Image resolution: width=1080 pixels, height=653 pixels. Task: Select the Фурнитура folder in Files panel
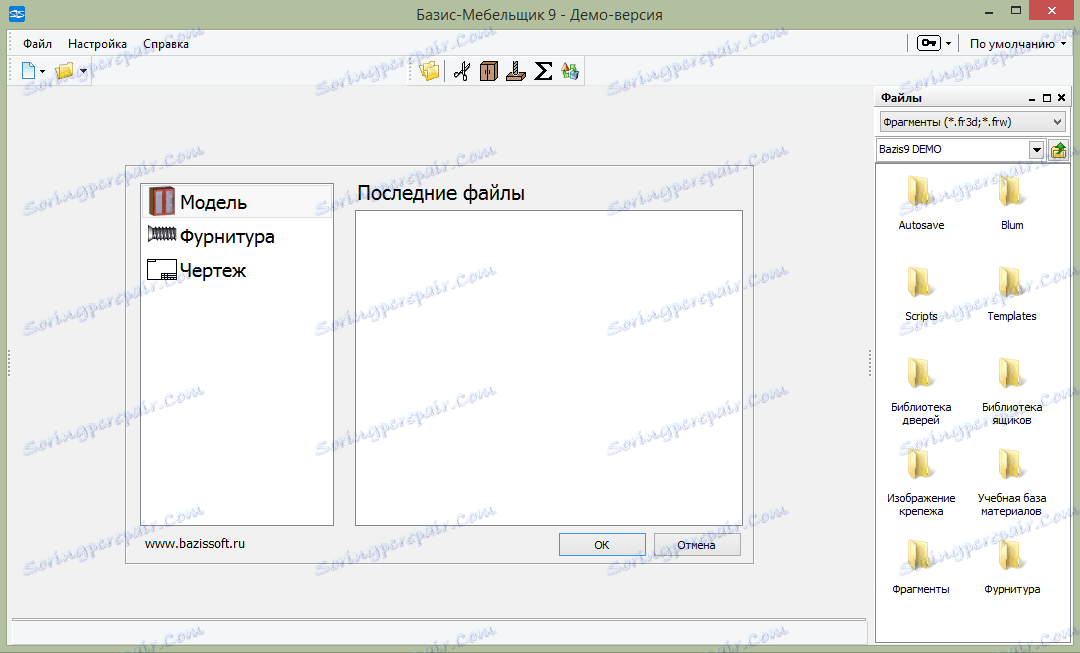point(1012,567)
